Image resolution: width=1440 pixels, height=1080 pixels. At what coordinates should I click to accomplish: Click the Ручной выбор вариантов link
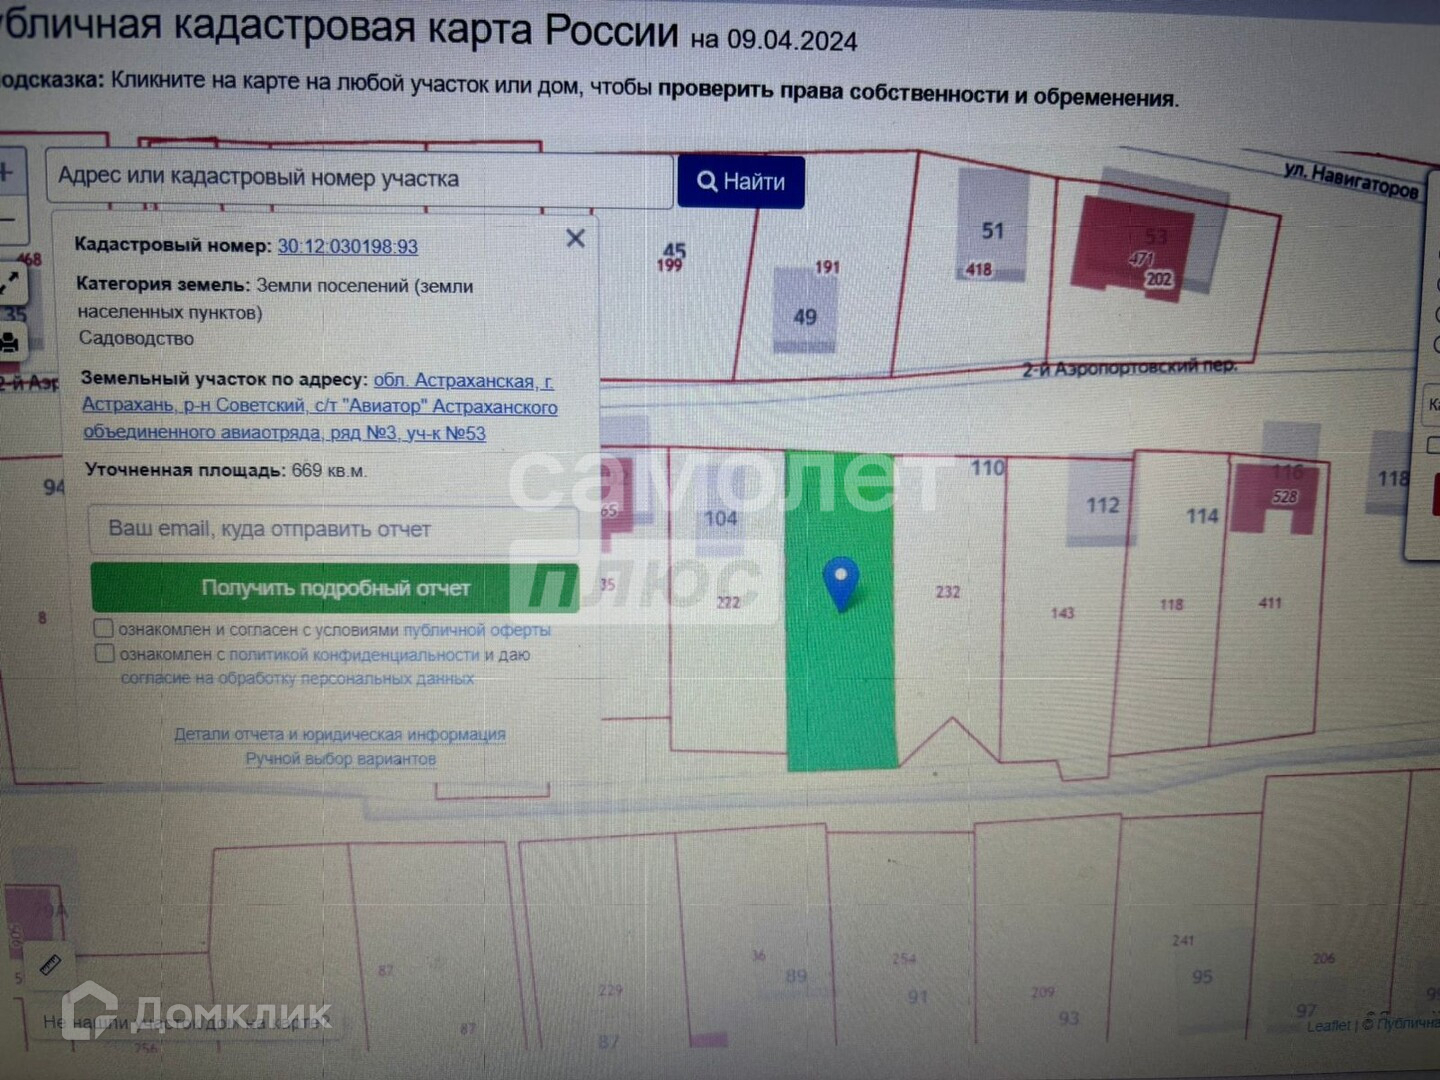click(x=341, y=759)
